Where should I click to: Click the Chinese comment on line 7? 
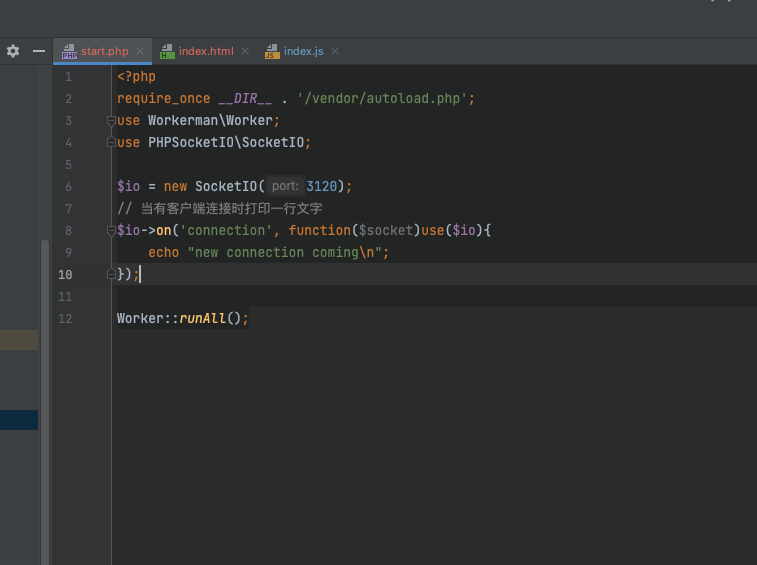coord(220,209)
